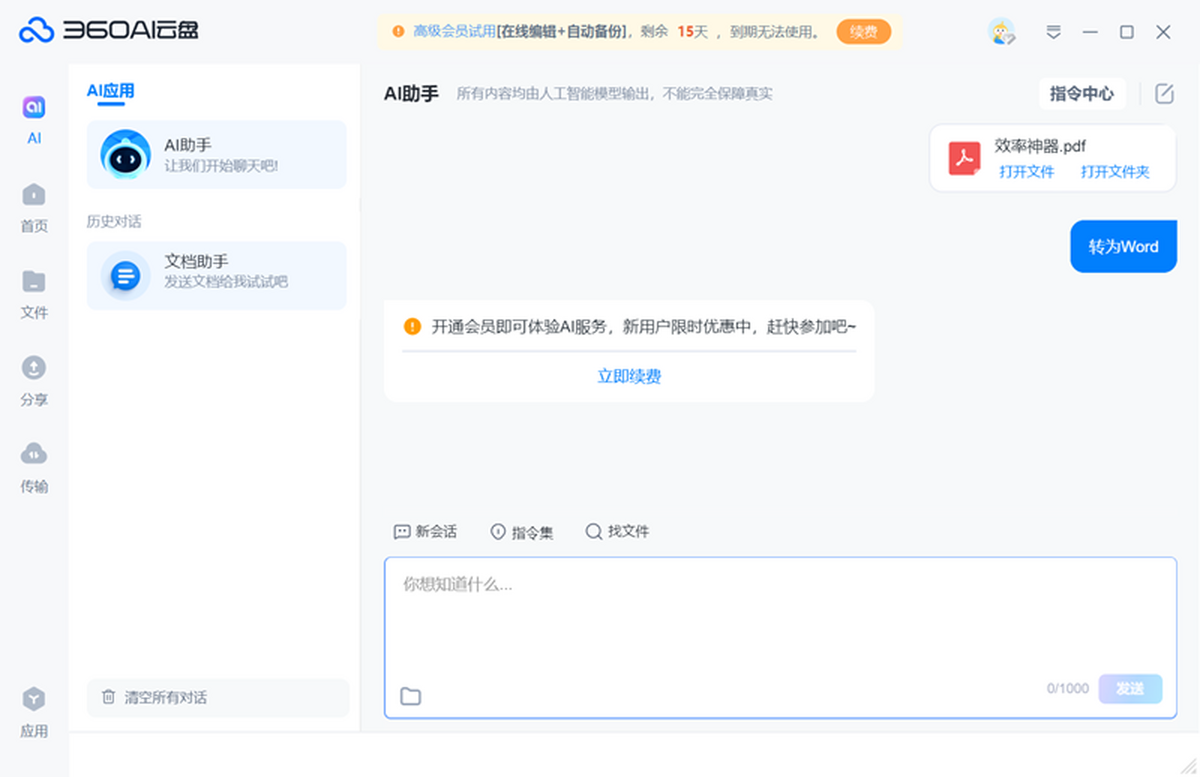This screenshot has width=1200, height=777.
Task: Select the AI应用 tab
Action: point(110,92)
